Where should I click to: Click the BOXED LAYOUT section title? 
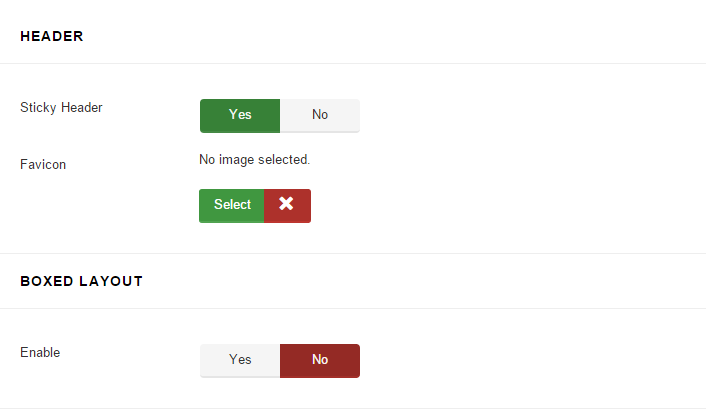tap(81, 281)
